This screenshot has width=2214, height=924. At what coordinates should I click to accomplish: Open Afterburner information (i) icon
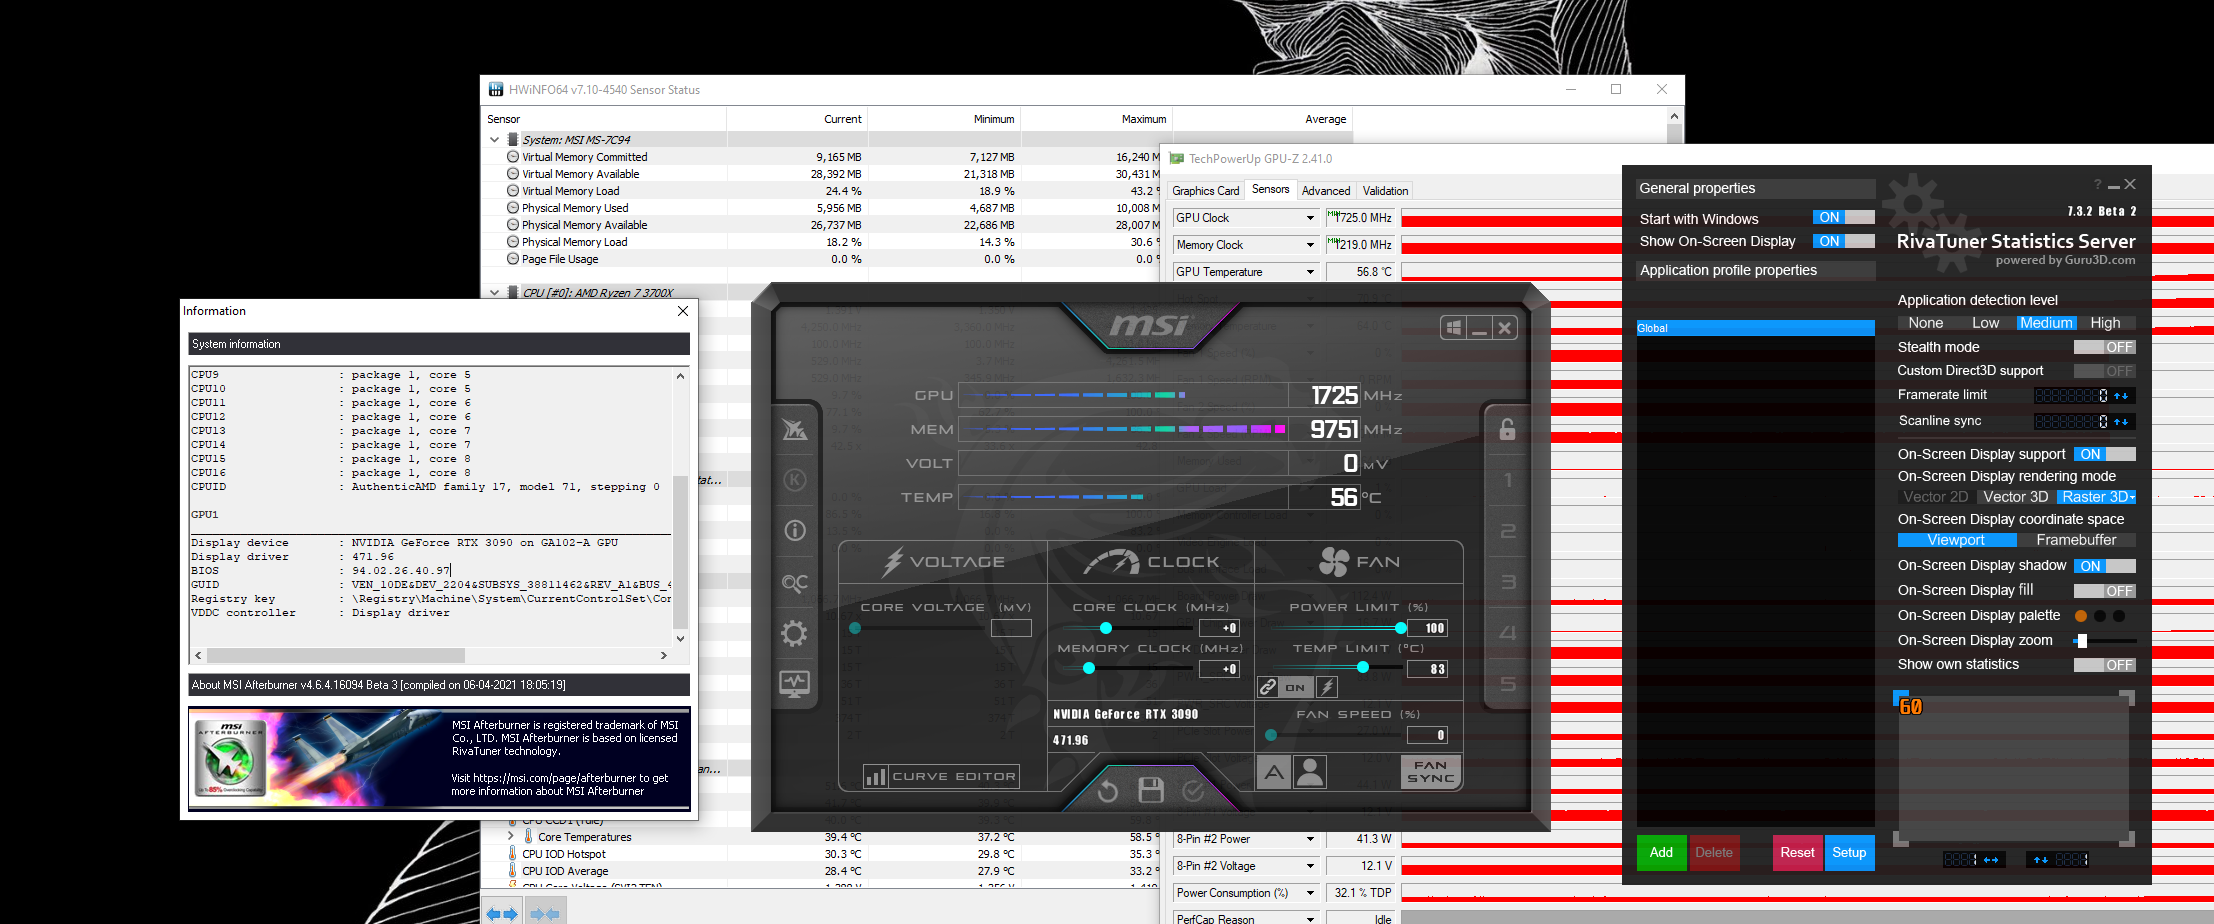pos(795,531)
